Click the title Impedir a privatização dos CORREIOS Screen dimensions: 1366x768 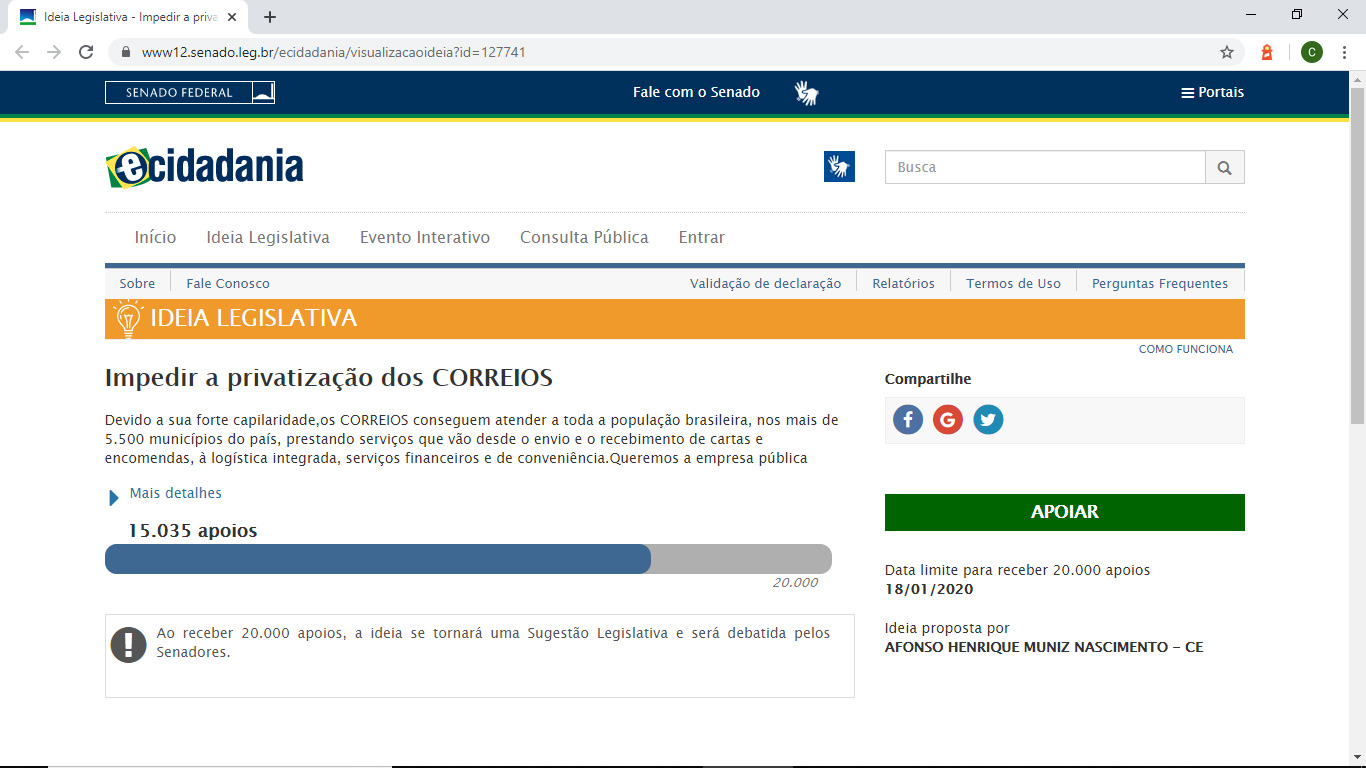(x=329, y=378)
